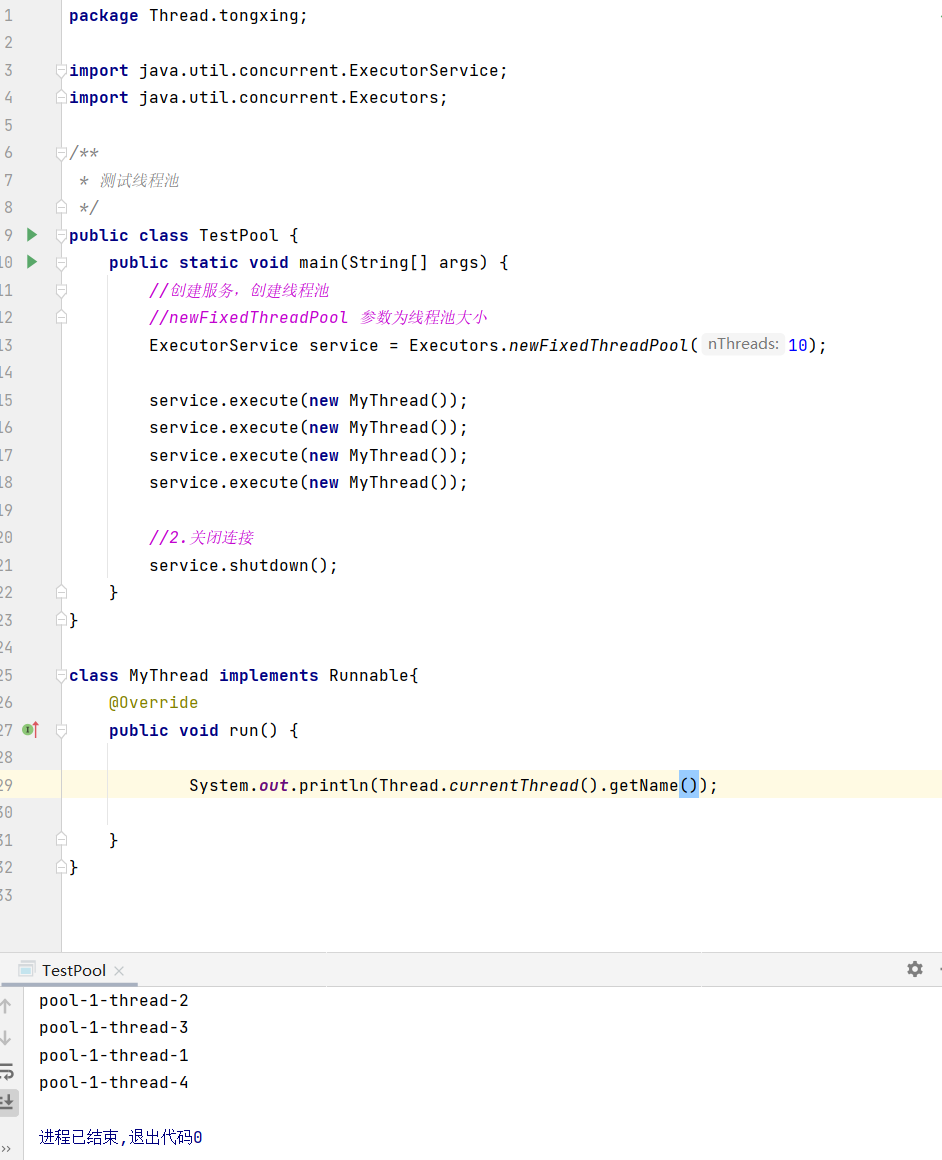This screenshot has height=1160, width=942.
Task: Click the @Override annotation
Action: point(154,703)
